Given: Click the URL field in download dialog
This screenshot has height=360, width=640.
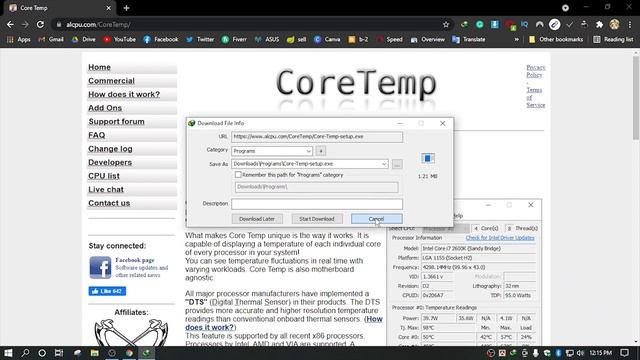Looking at the screenshot, I should point(317,137).
